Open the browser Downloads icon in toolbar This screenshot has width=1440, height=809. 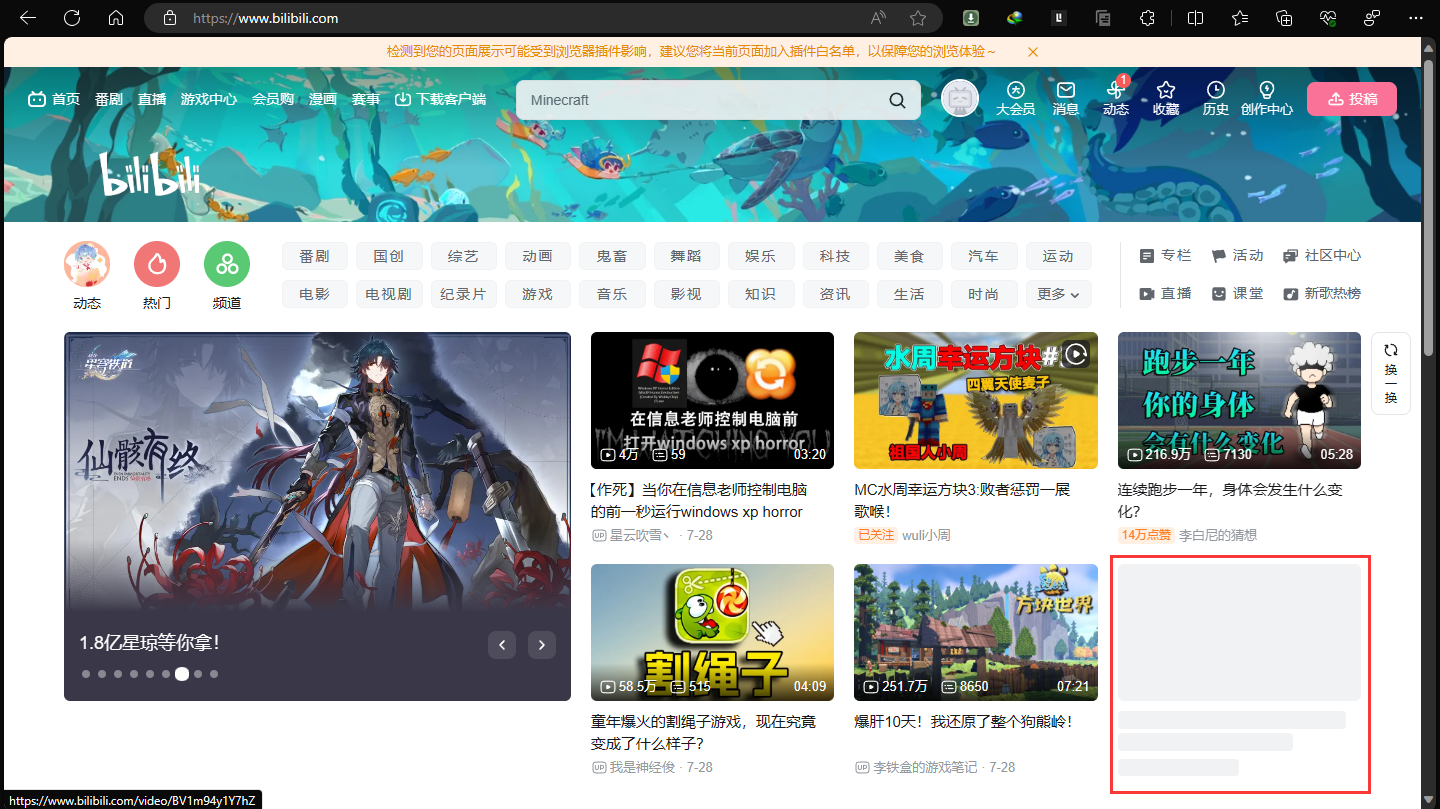point(970,18)
